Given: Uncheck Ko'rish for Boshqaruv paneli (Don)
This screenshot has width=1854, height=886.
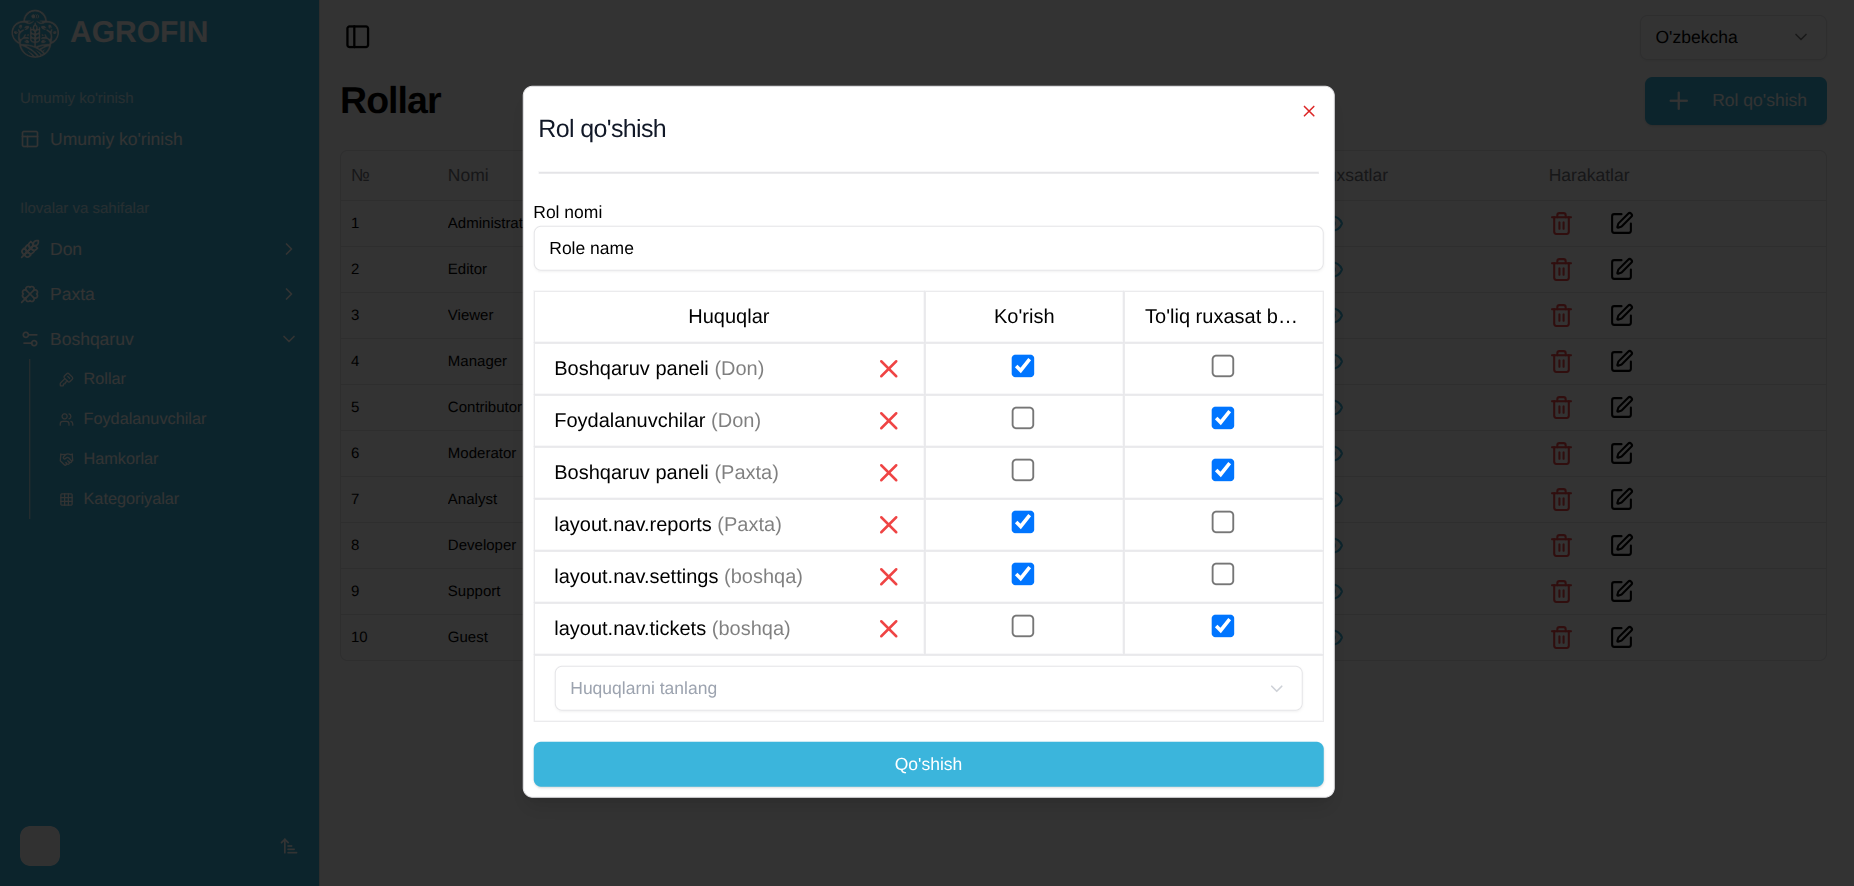Looking at the screenshot, I should pyautogui.click(x=1022, y=366).
